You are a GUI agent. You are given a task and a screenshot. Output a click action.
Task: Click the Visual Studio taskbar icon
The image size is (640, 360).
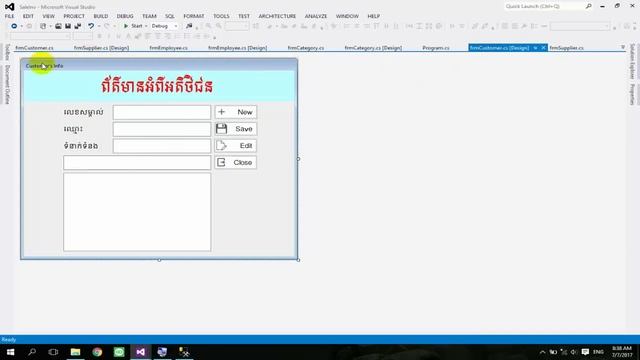tap(140, 352)
